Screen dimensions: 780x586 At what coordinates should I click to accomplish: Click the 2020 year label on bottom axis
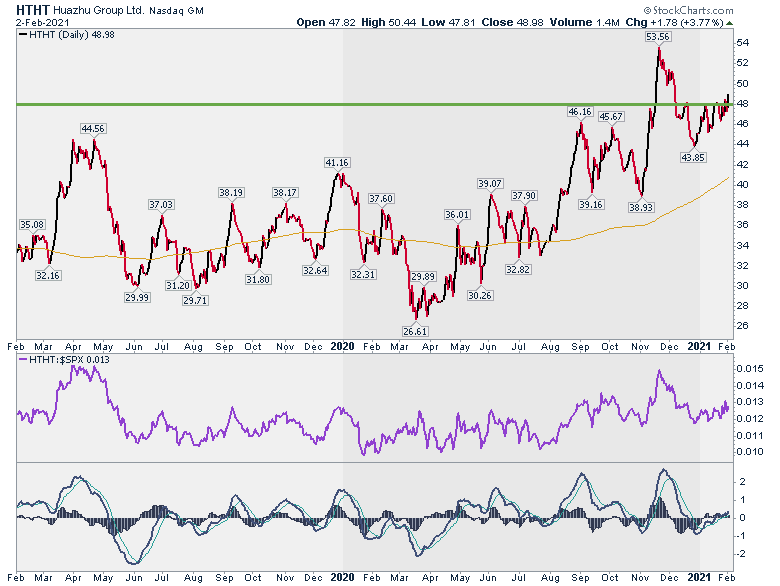click(x=342, y=577)
